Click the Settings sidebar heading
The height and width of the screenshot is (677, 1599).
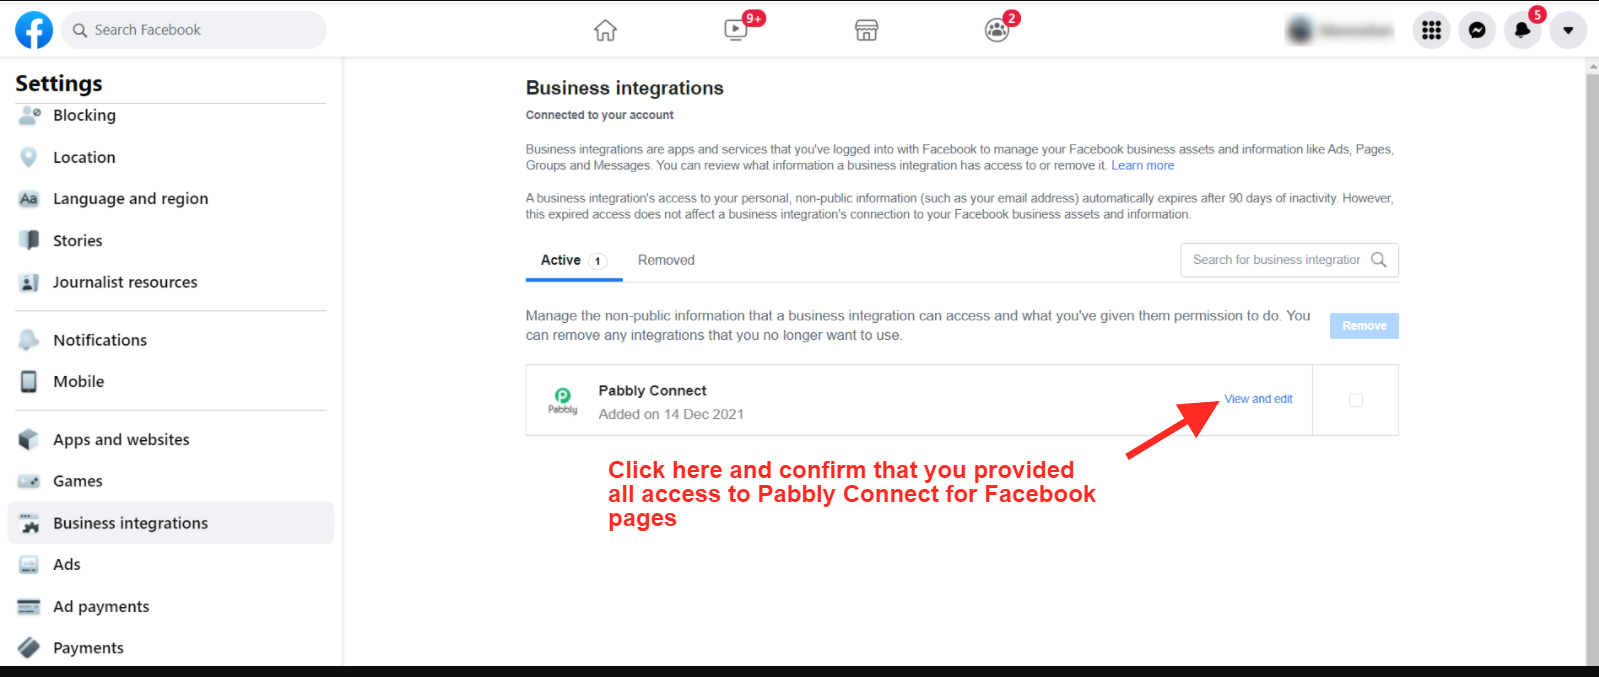point(59,83)
